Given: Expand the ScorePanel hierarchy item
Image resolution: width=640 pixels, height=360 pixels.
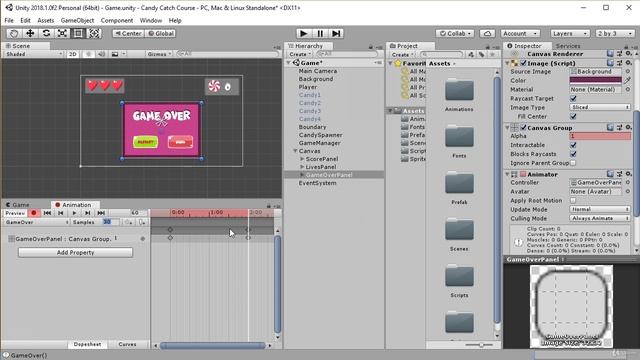Looking at the screenshot, I should [x=302, y=159].
